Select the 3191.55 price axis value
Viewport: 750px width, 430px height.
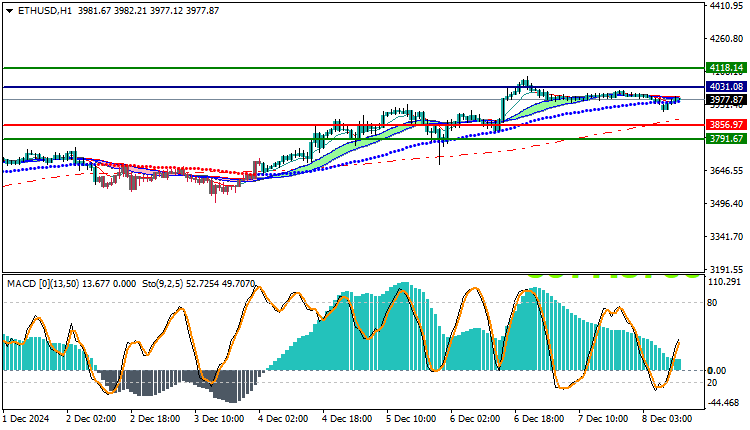point(726,269)
